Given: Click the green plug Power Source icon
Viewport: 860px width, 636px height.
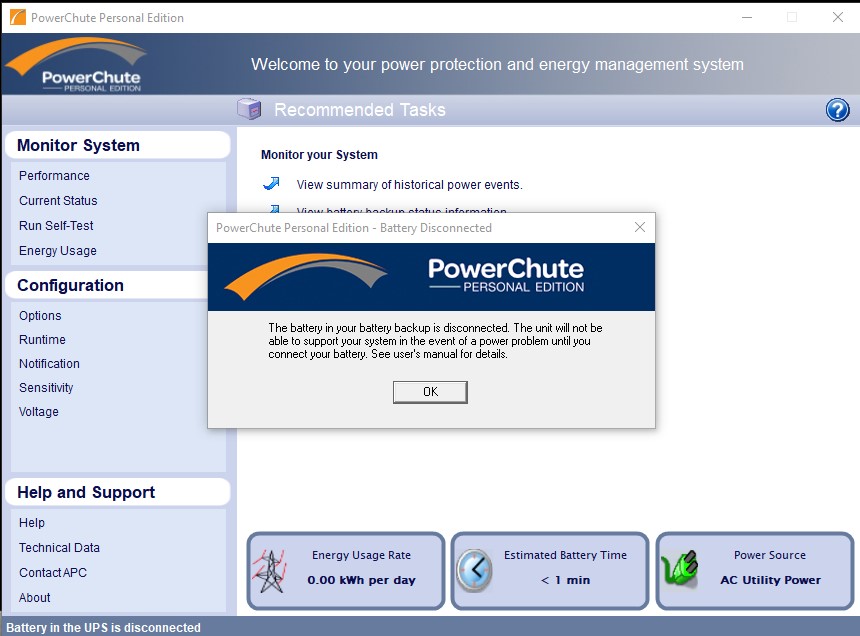Looking at the screenshot, I should [x=680, y=571].
